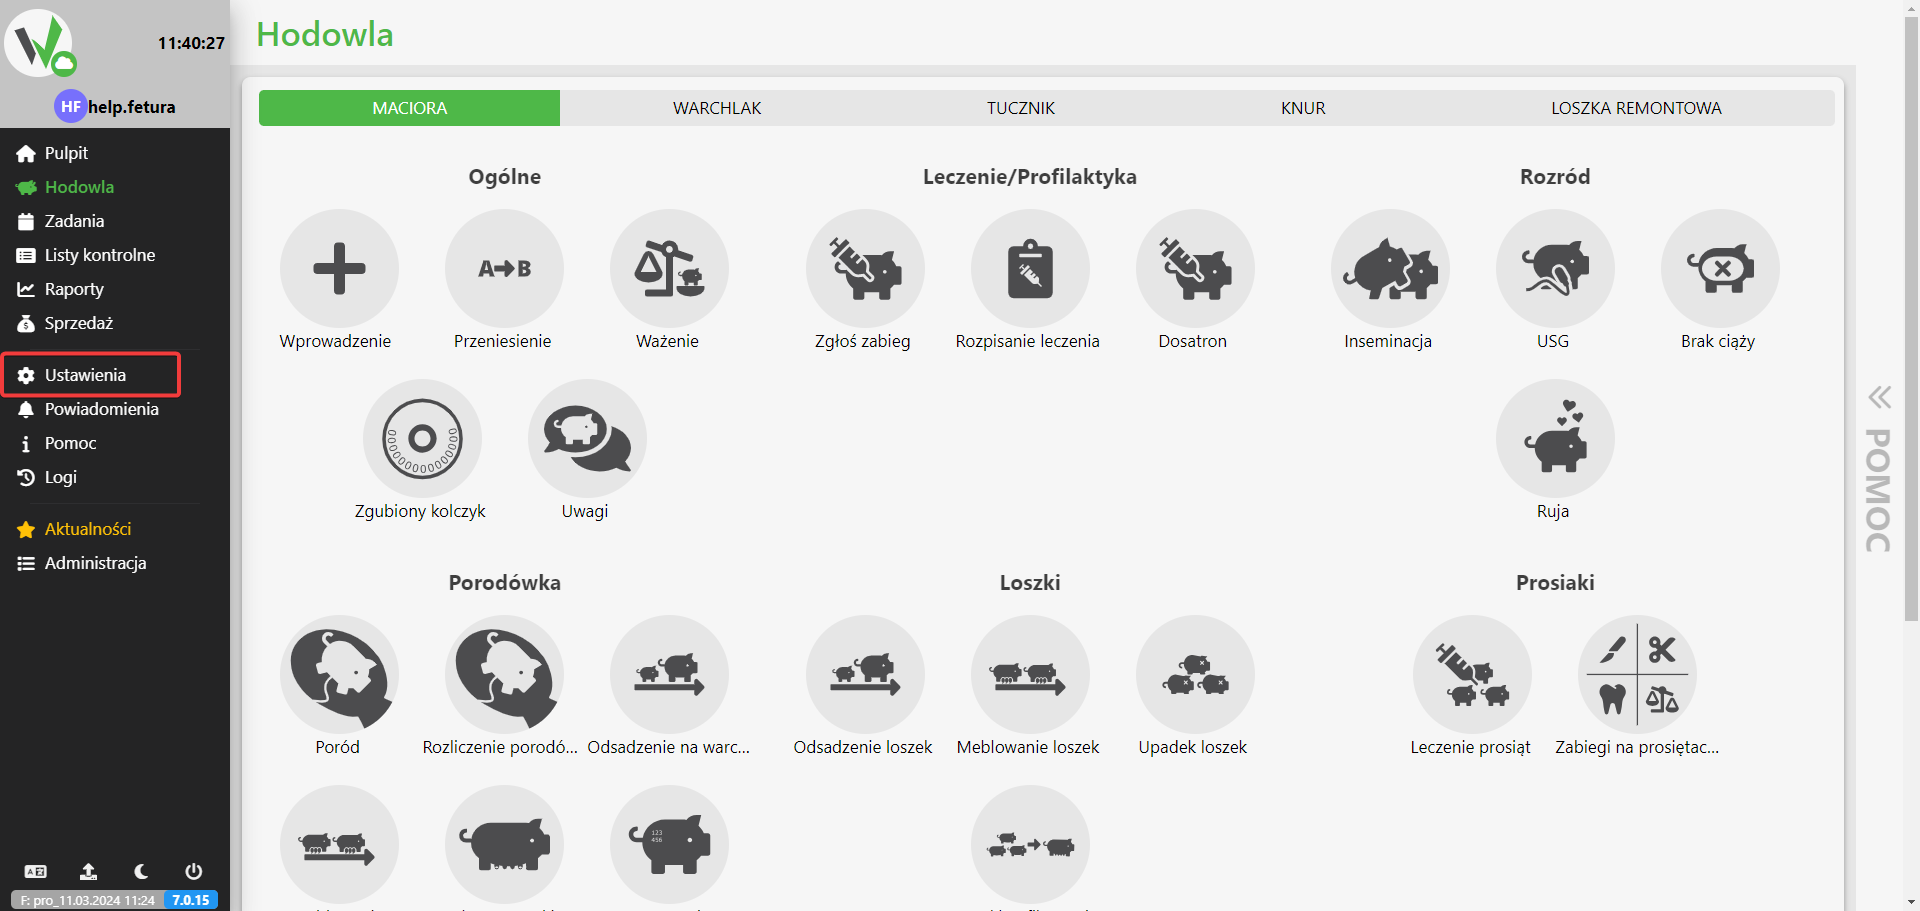Expand the POMOC help side panel
The height and width of the screenshot is (911, 1920).
click(1879, 470)
